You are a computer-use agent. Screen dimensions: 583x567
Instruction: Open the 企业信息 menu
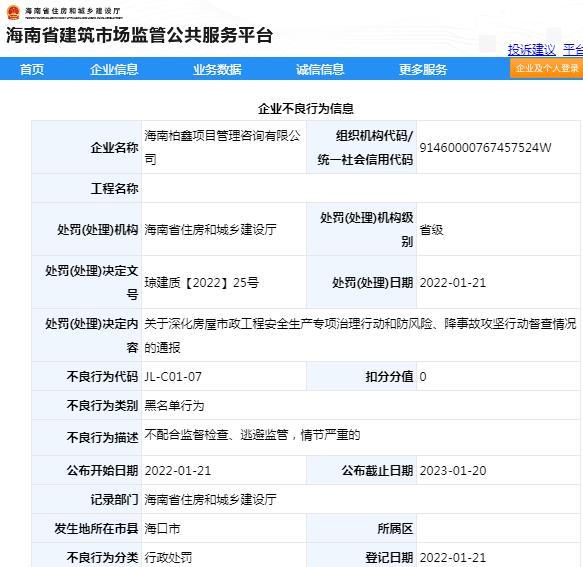click(x=114, y=70)
